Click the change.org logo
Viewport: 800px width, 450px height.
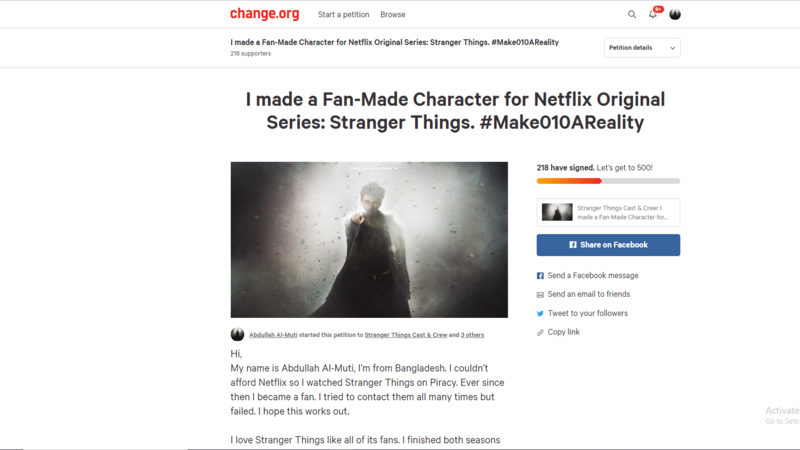point(264,14)
